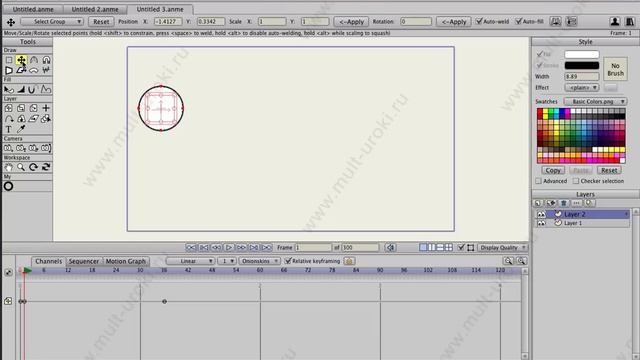Enable the Checker selection checkbox
The image size is (640, 360).
click(576, 181)
